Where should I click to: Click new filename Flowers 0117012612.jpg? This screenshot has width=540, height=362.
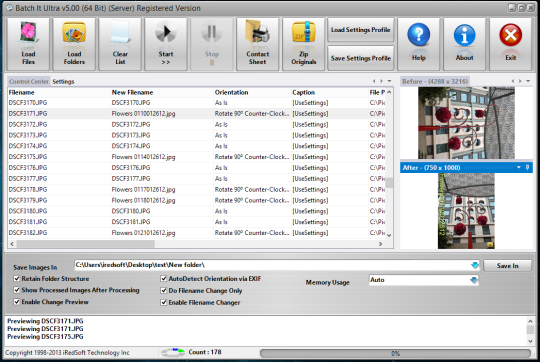pyautogui.click(x=143, y=189)
